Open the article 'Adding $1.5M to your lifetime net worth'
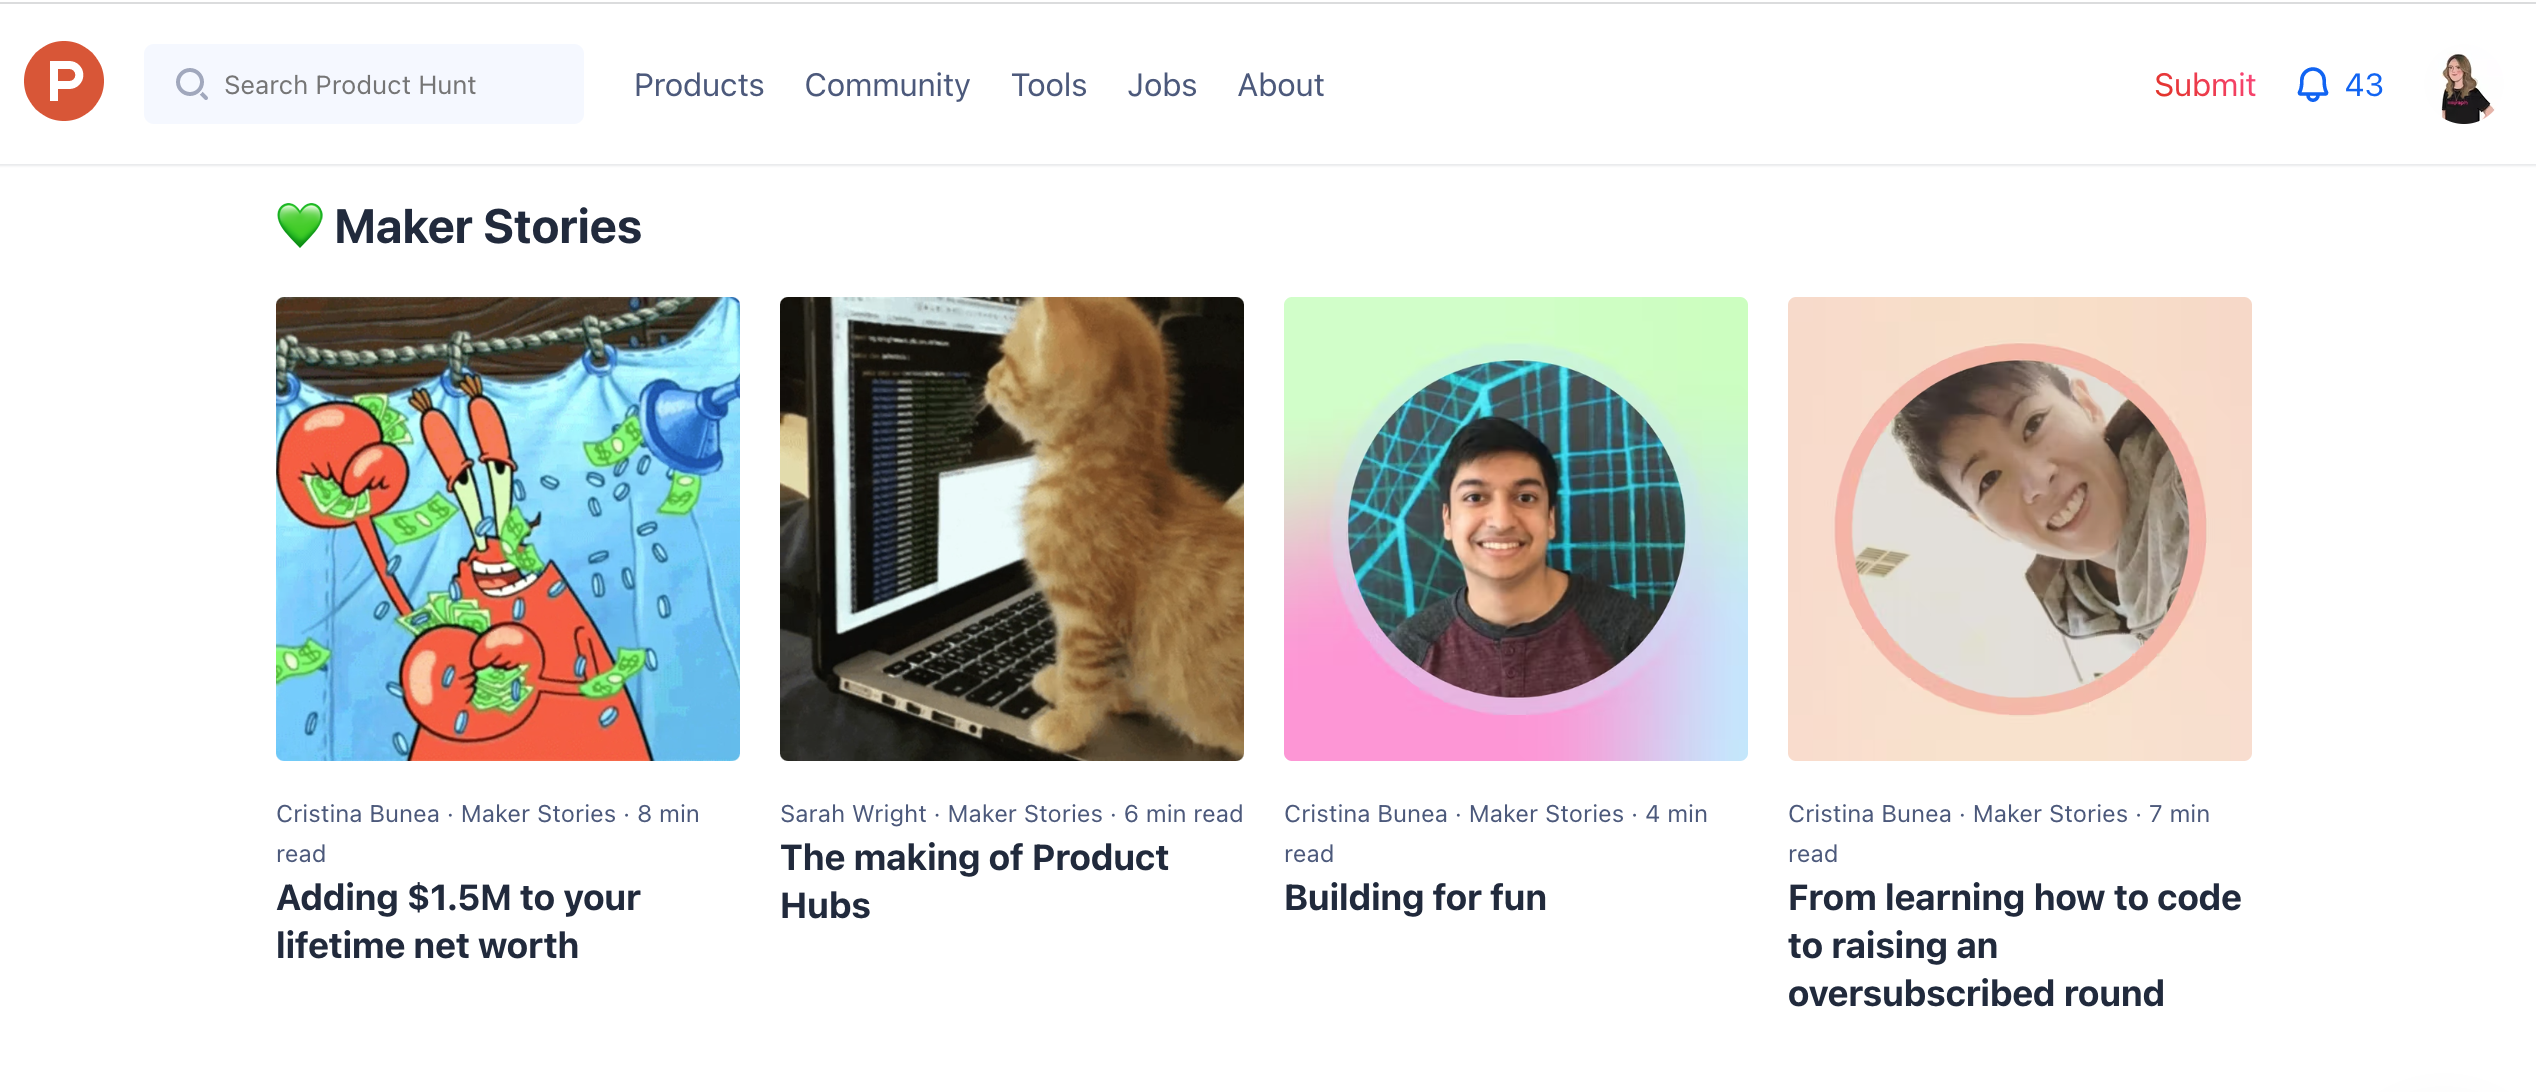2536x1092 pixels. (458, 920)
